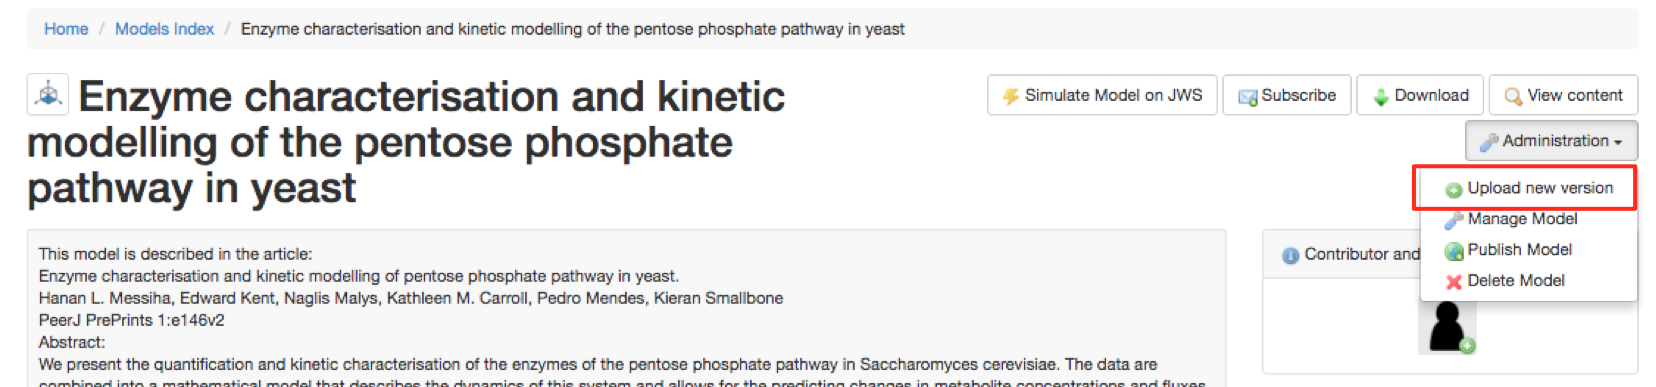Click the globe Publish Model icon
Viewport: 1656px width, 387px height.
pyautogui.click(x=1454, y=251)
